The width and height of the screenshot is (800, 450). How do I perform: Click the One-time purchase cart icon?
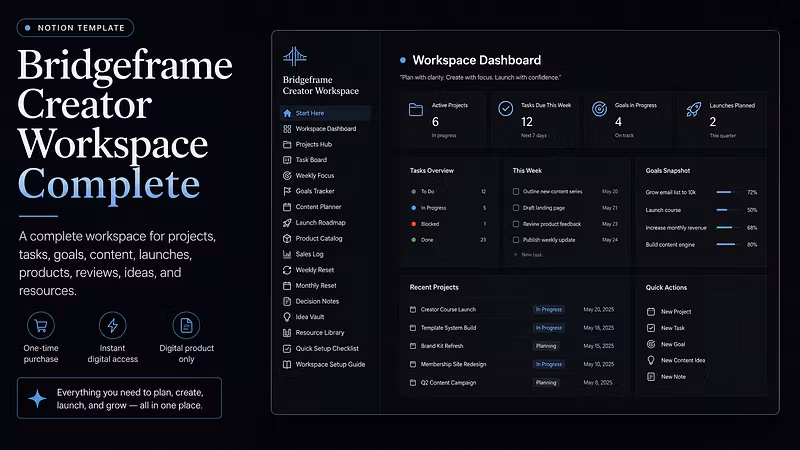pyautogui.click(x=41, y=325)
